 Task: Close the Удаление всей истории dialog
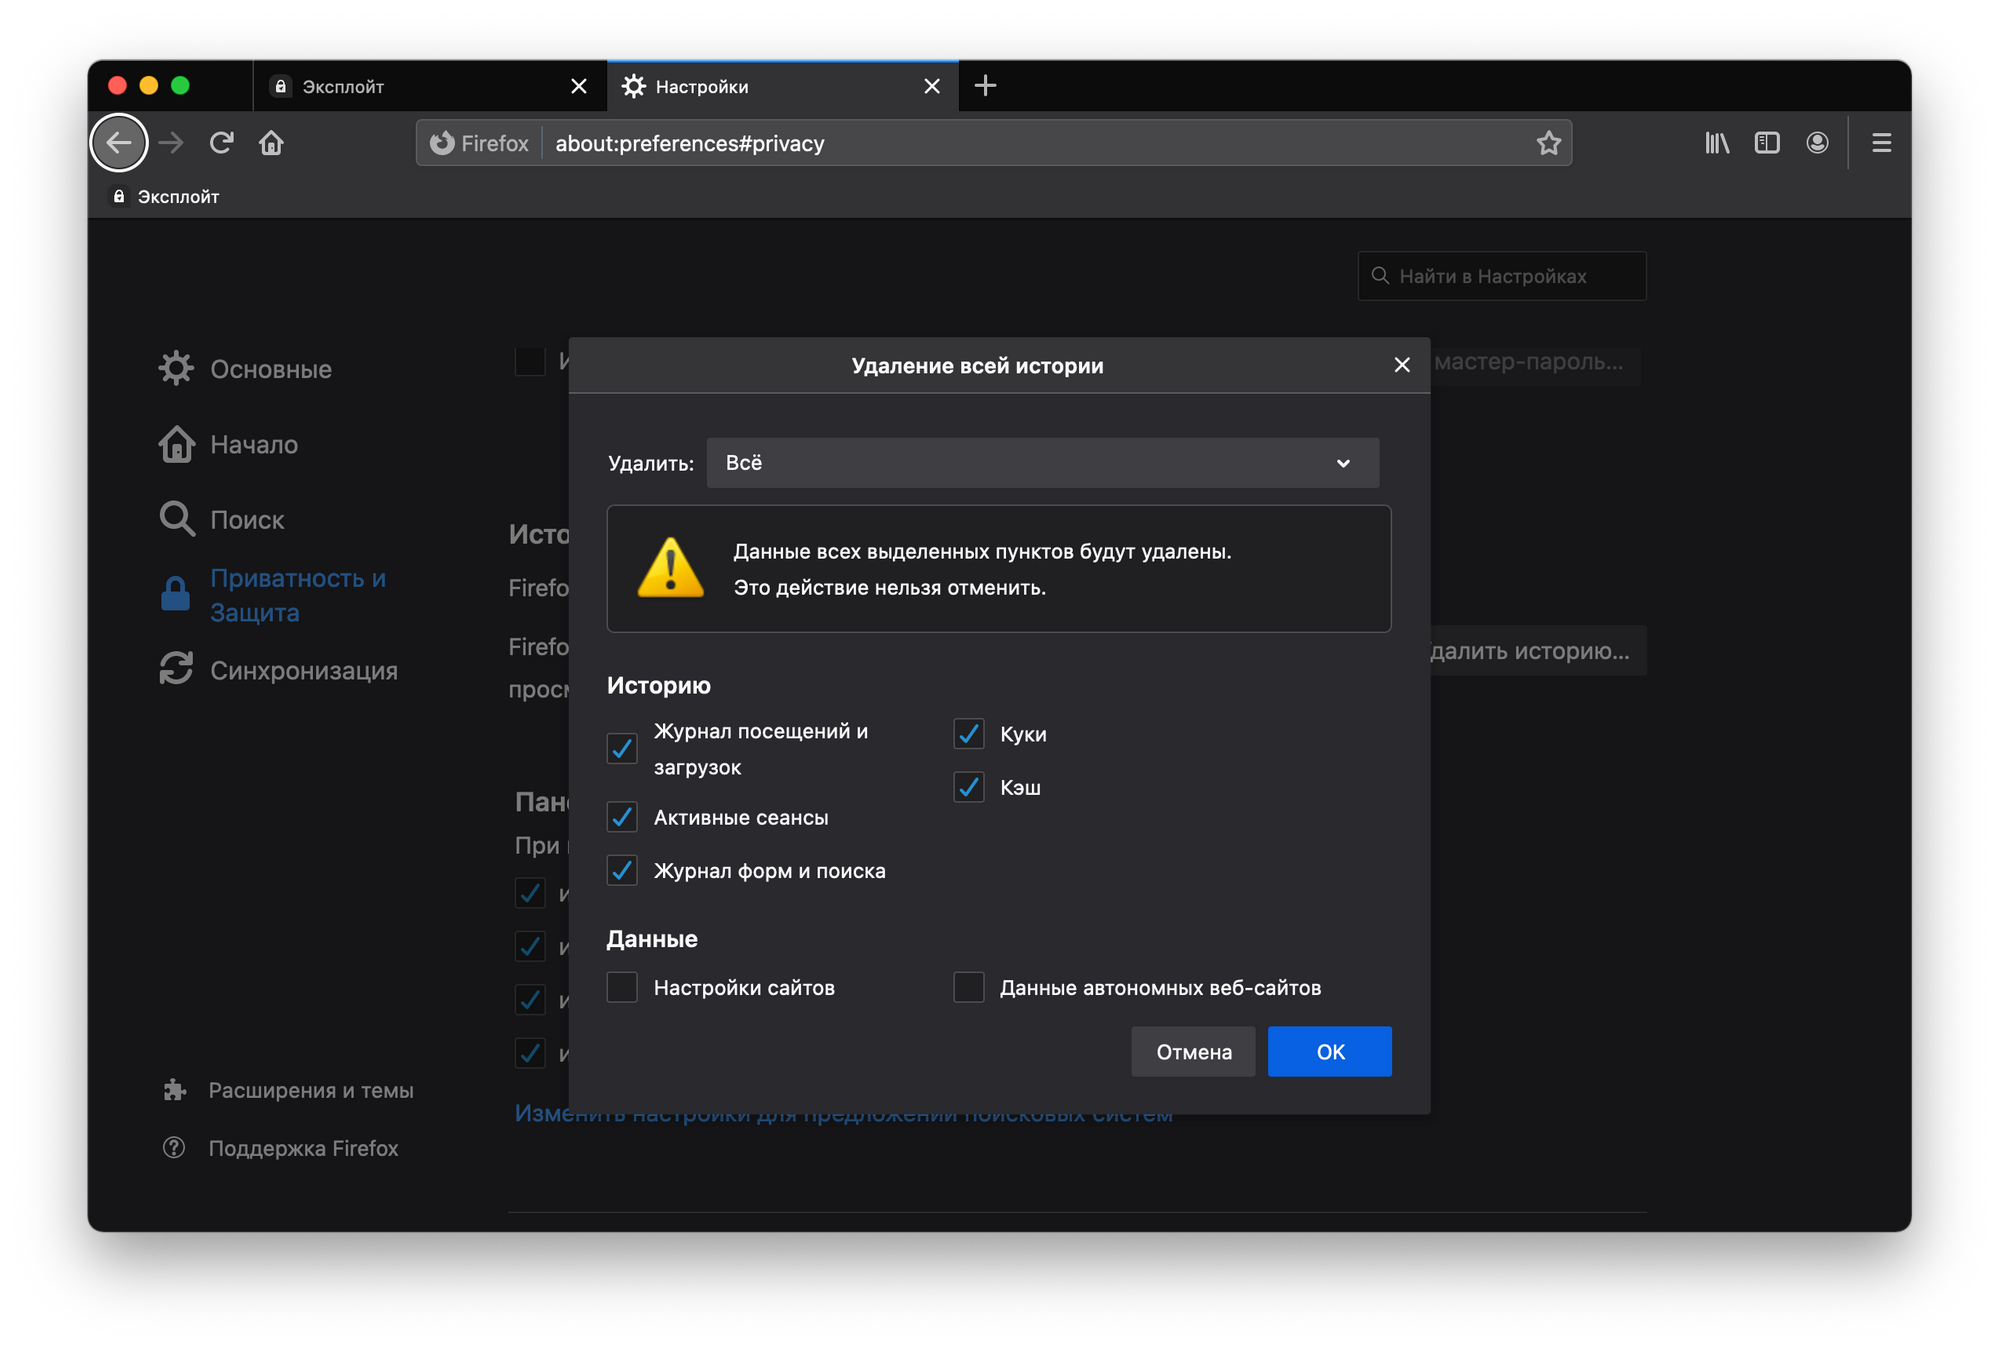[1401, 365]
